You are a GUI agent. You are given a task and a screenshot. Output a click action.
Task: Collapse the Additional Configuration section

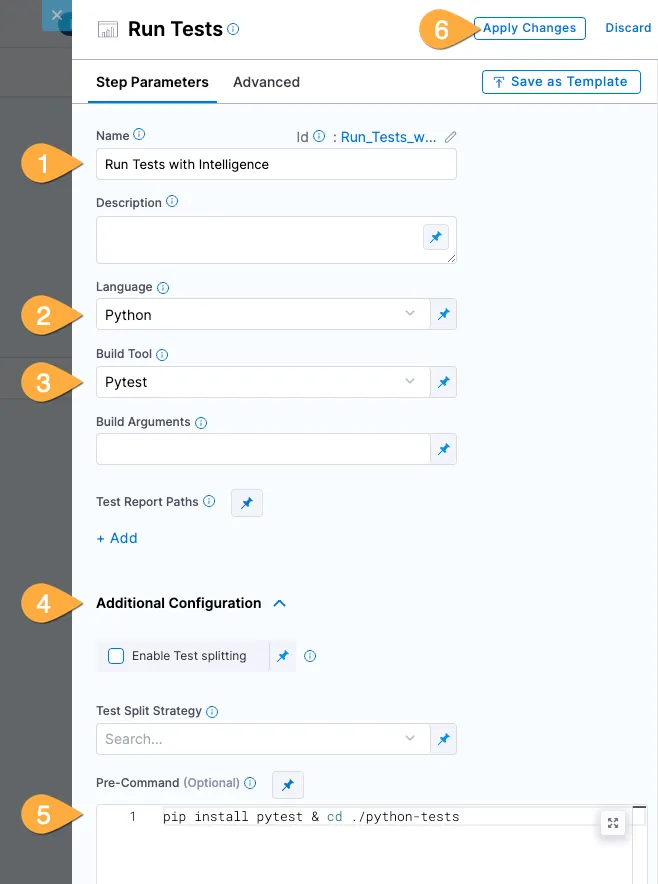(280, 603)
